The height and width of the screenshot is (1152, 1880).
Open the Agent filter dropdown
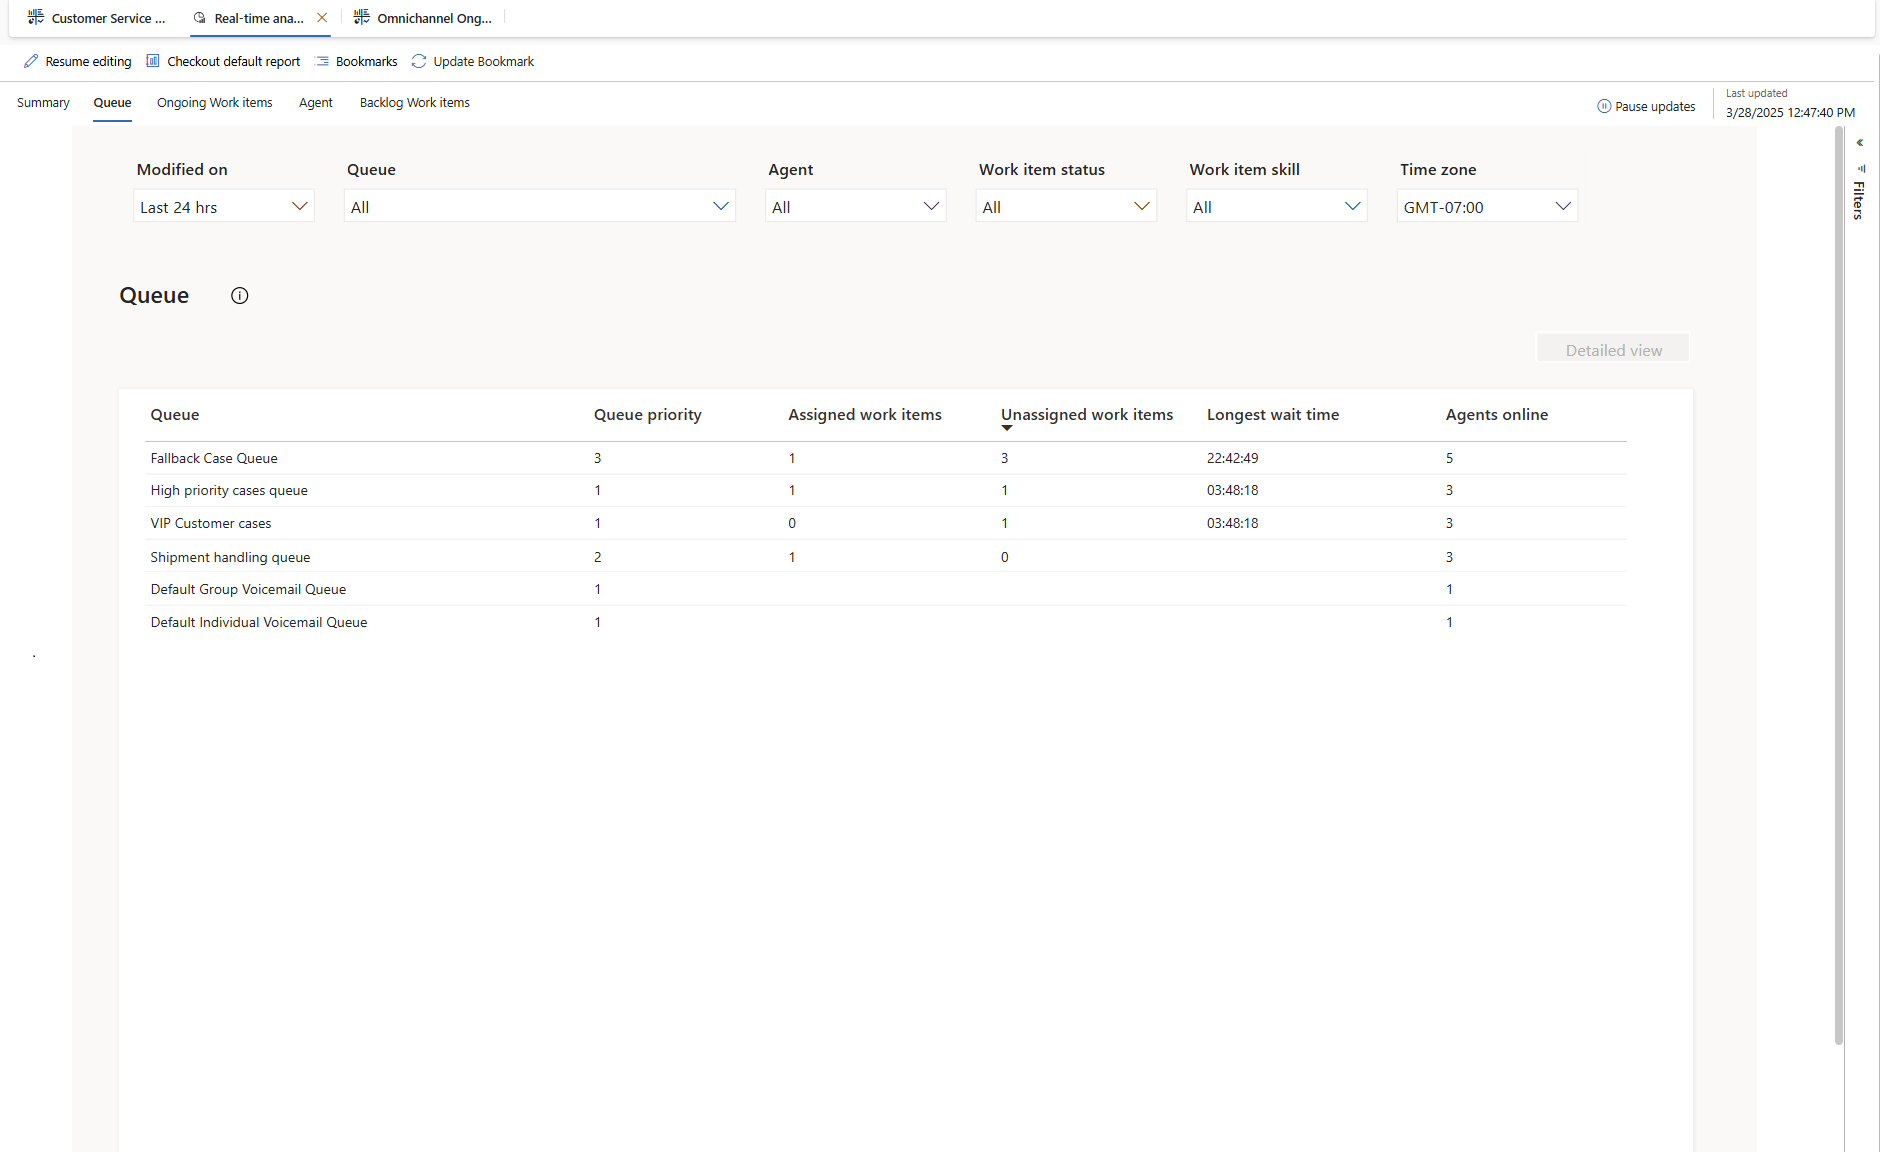click(x=856, y=206)
